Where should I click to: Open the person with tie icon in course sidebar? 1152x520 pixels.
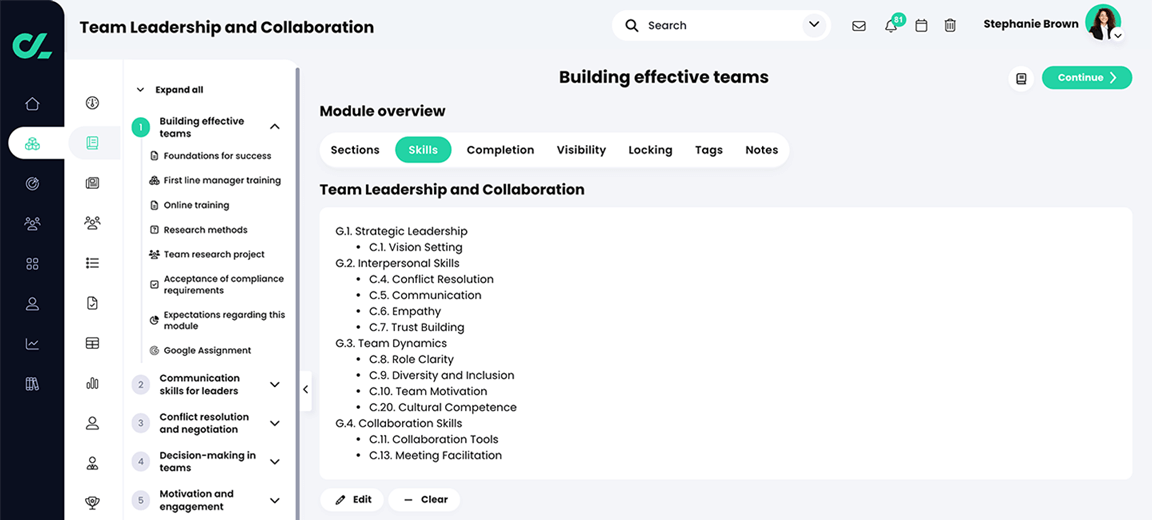click(92, 463)
